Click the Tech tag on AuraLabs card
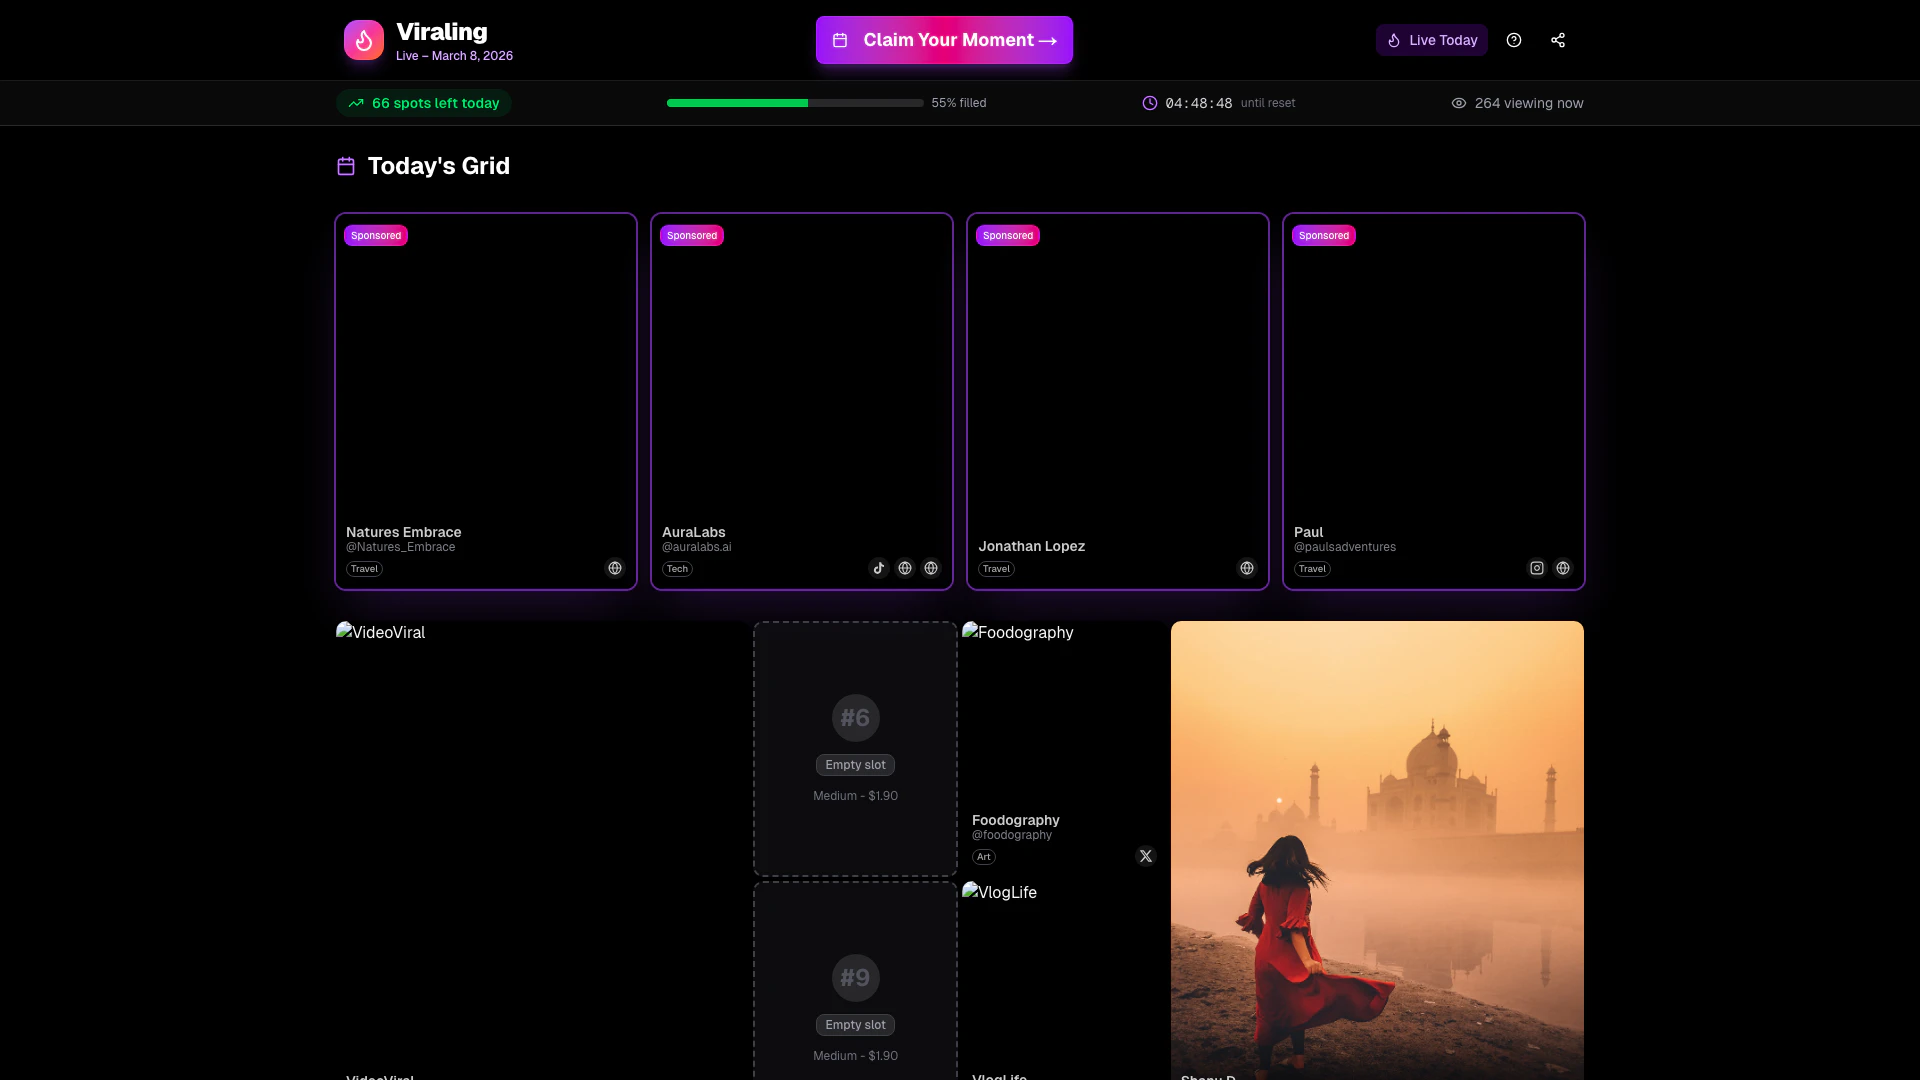 [x=677, y=569]
